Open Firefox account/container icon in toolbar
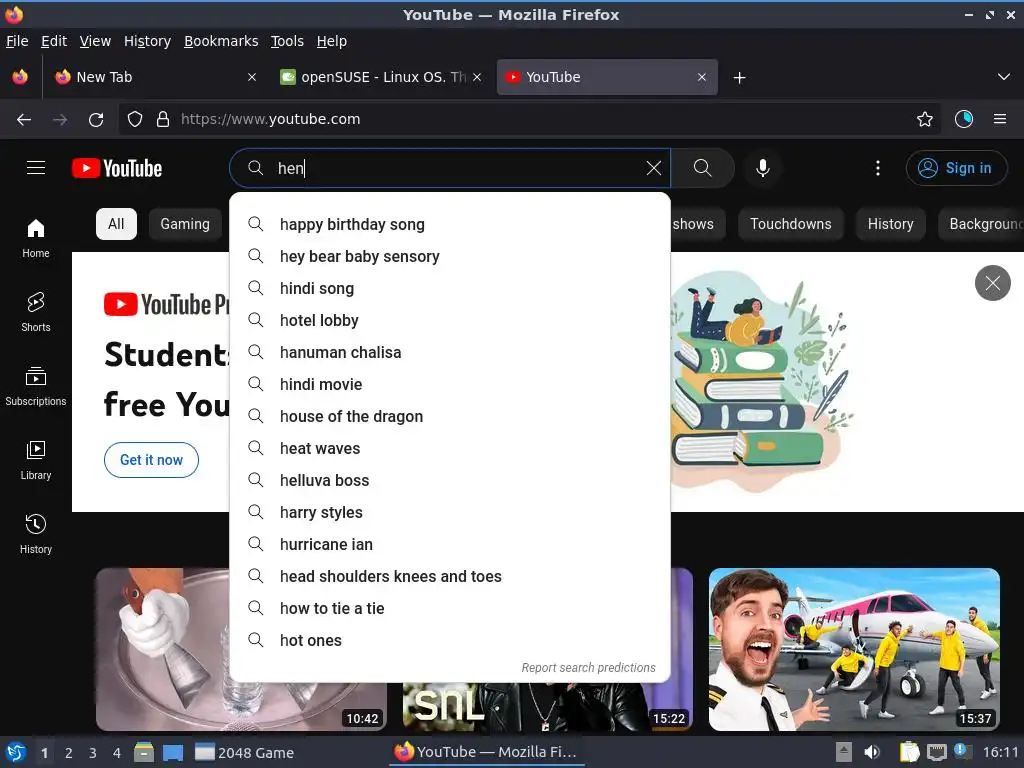 [964, 120]
